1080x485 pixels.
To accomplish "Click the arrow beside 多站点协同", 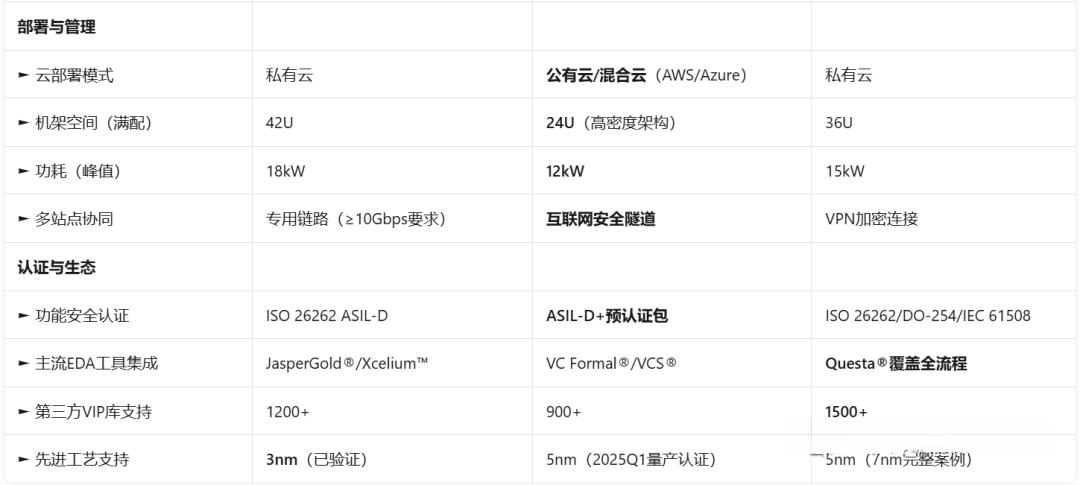I will [23, 219].
